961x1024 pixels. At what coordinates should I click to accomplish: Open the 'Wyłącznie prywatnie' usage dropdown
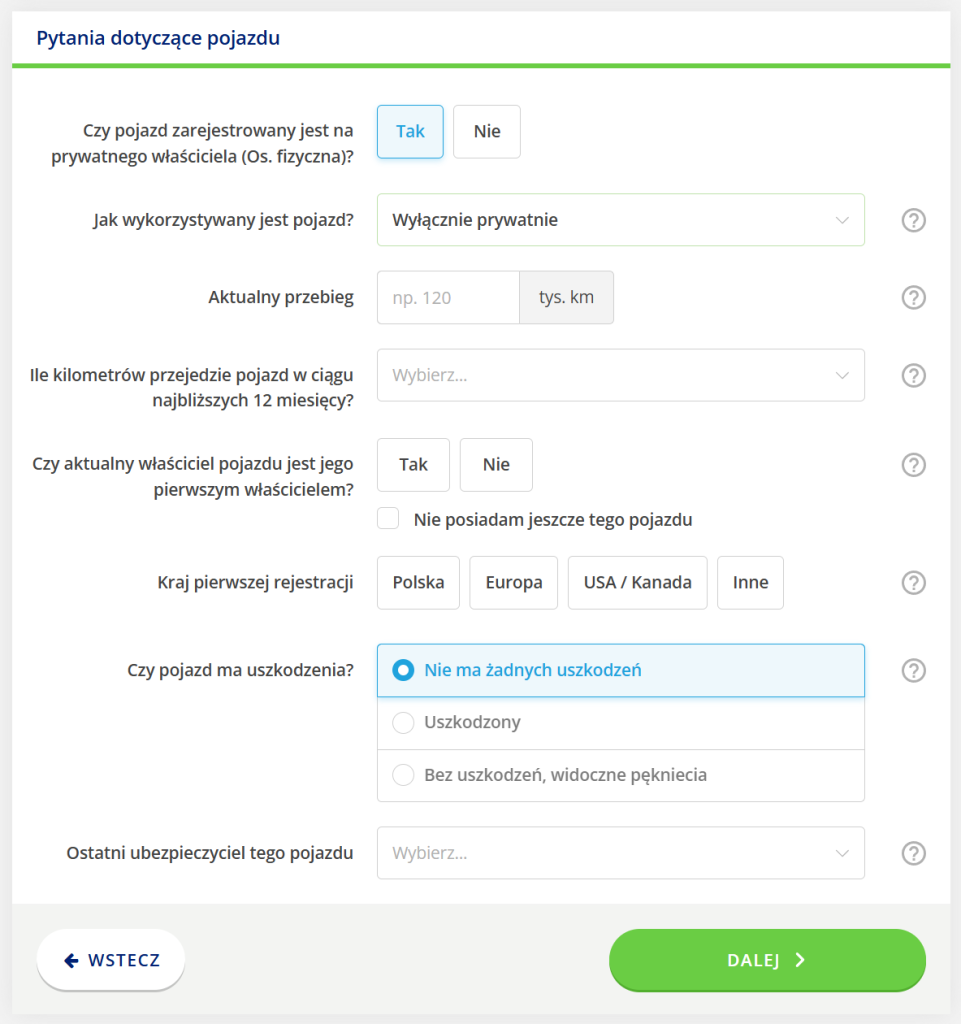[620, 220]
